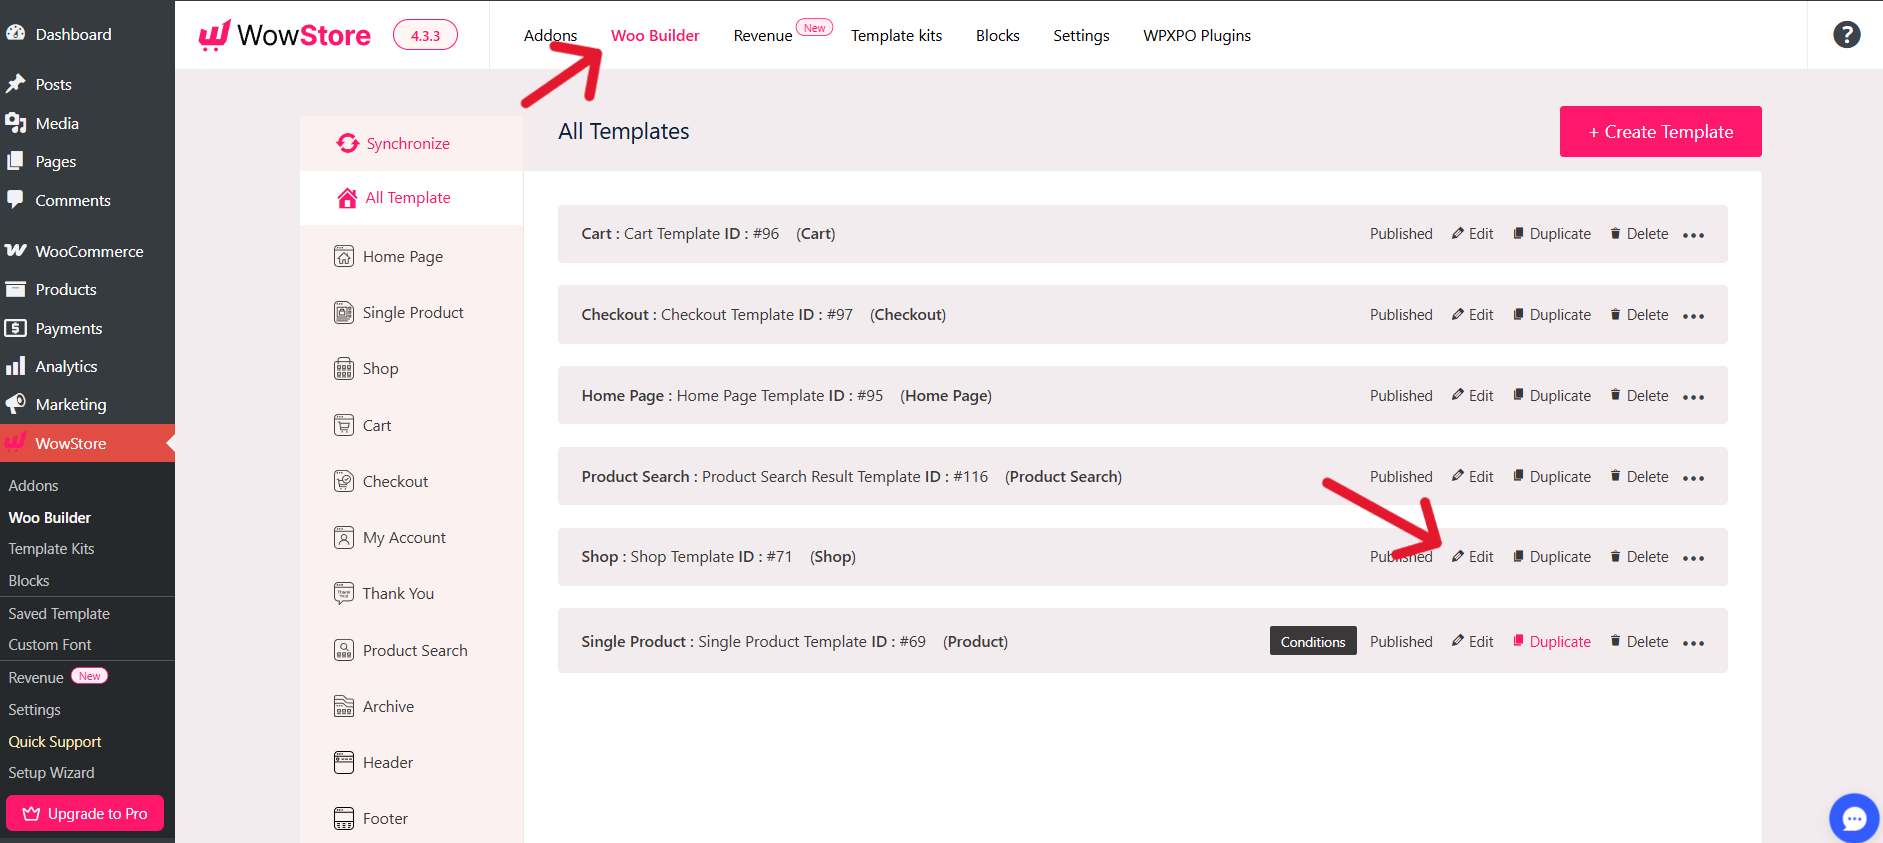Viewport: 1883px width, 843px height.
Task: Open the Settings top tab
Action: click(x=1081, y=36)
